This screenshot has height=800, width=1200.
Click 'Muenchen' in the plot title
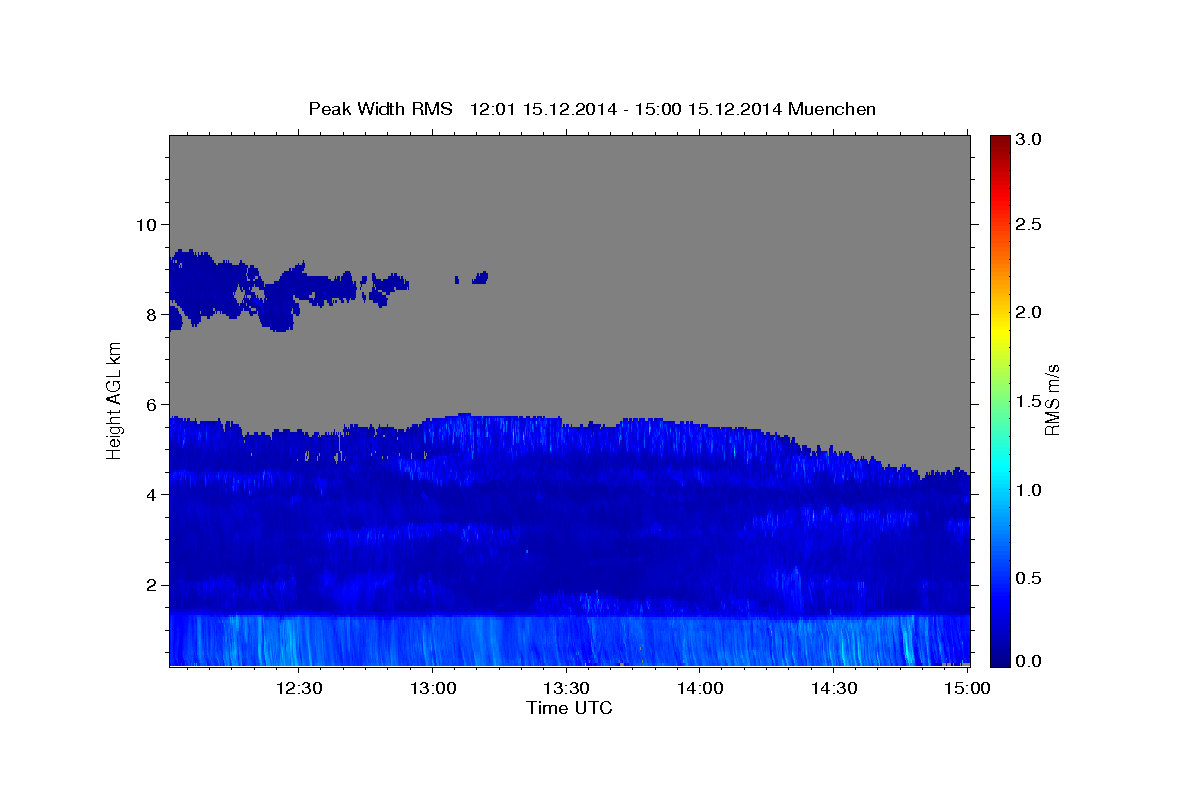[x=832, y=109]
